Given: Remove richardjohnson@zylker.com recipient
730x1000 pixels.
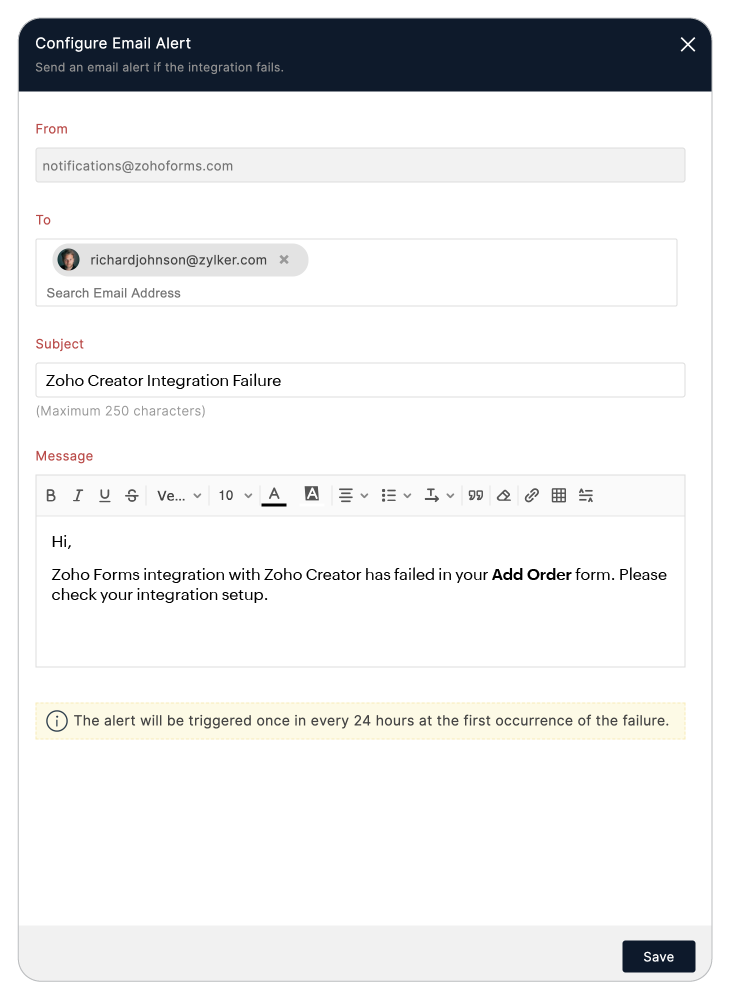Looking at the screenshot, I should coord(284,260).
